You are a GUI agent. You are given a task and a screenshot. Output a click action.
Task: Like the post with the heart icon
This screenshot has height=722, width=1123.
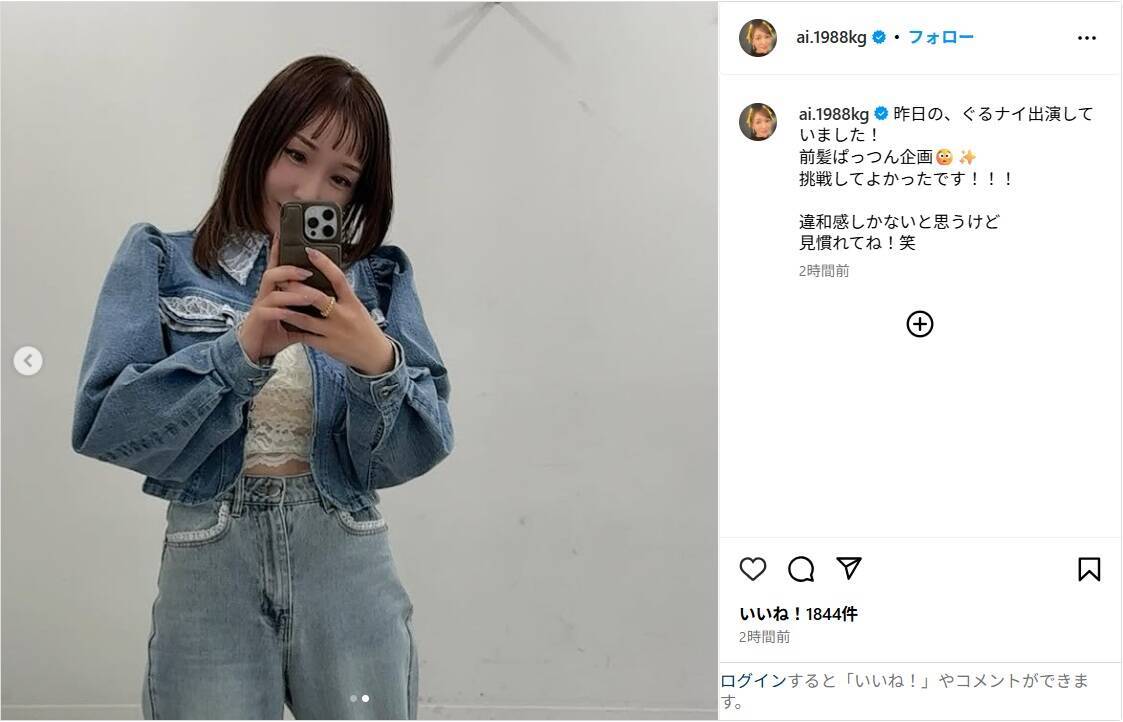point(753,569)
